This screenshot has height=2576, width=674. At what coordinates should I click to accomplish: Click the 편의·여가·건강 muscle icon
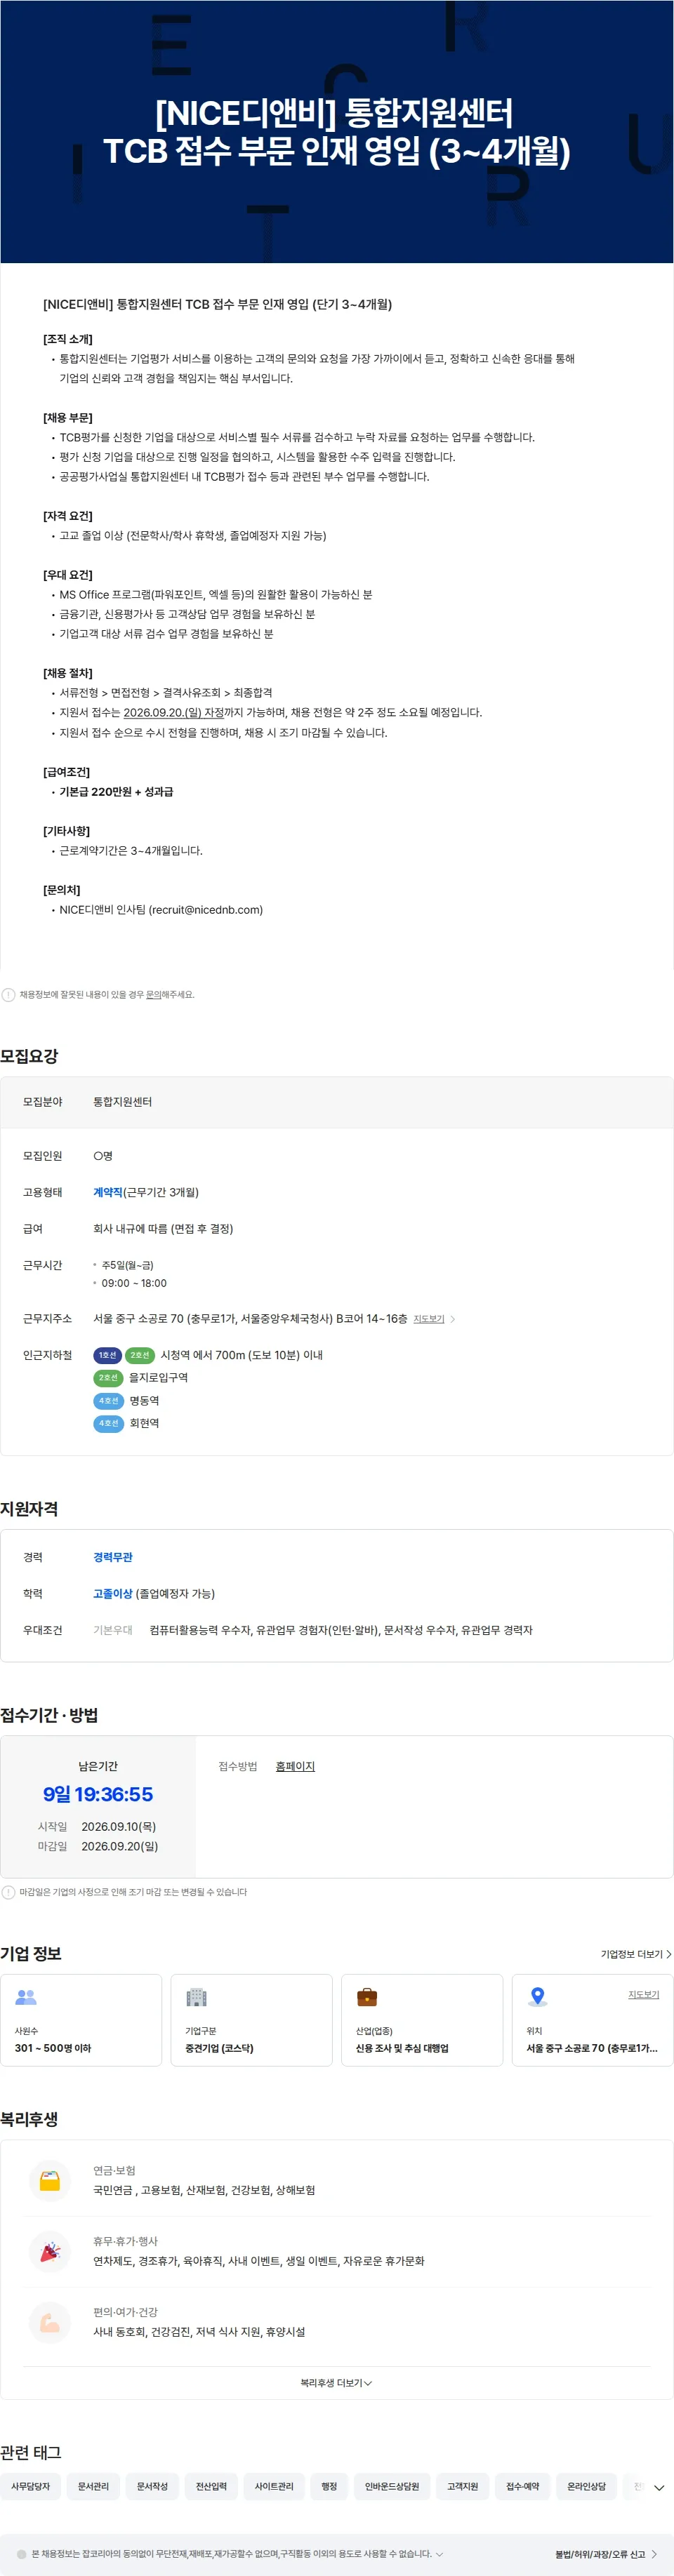click(50, 2322)
